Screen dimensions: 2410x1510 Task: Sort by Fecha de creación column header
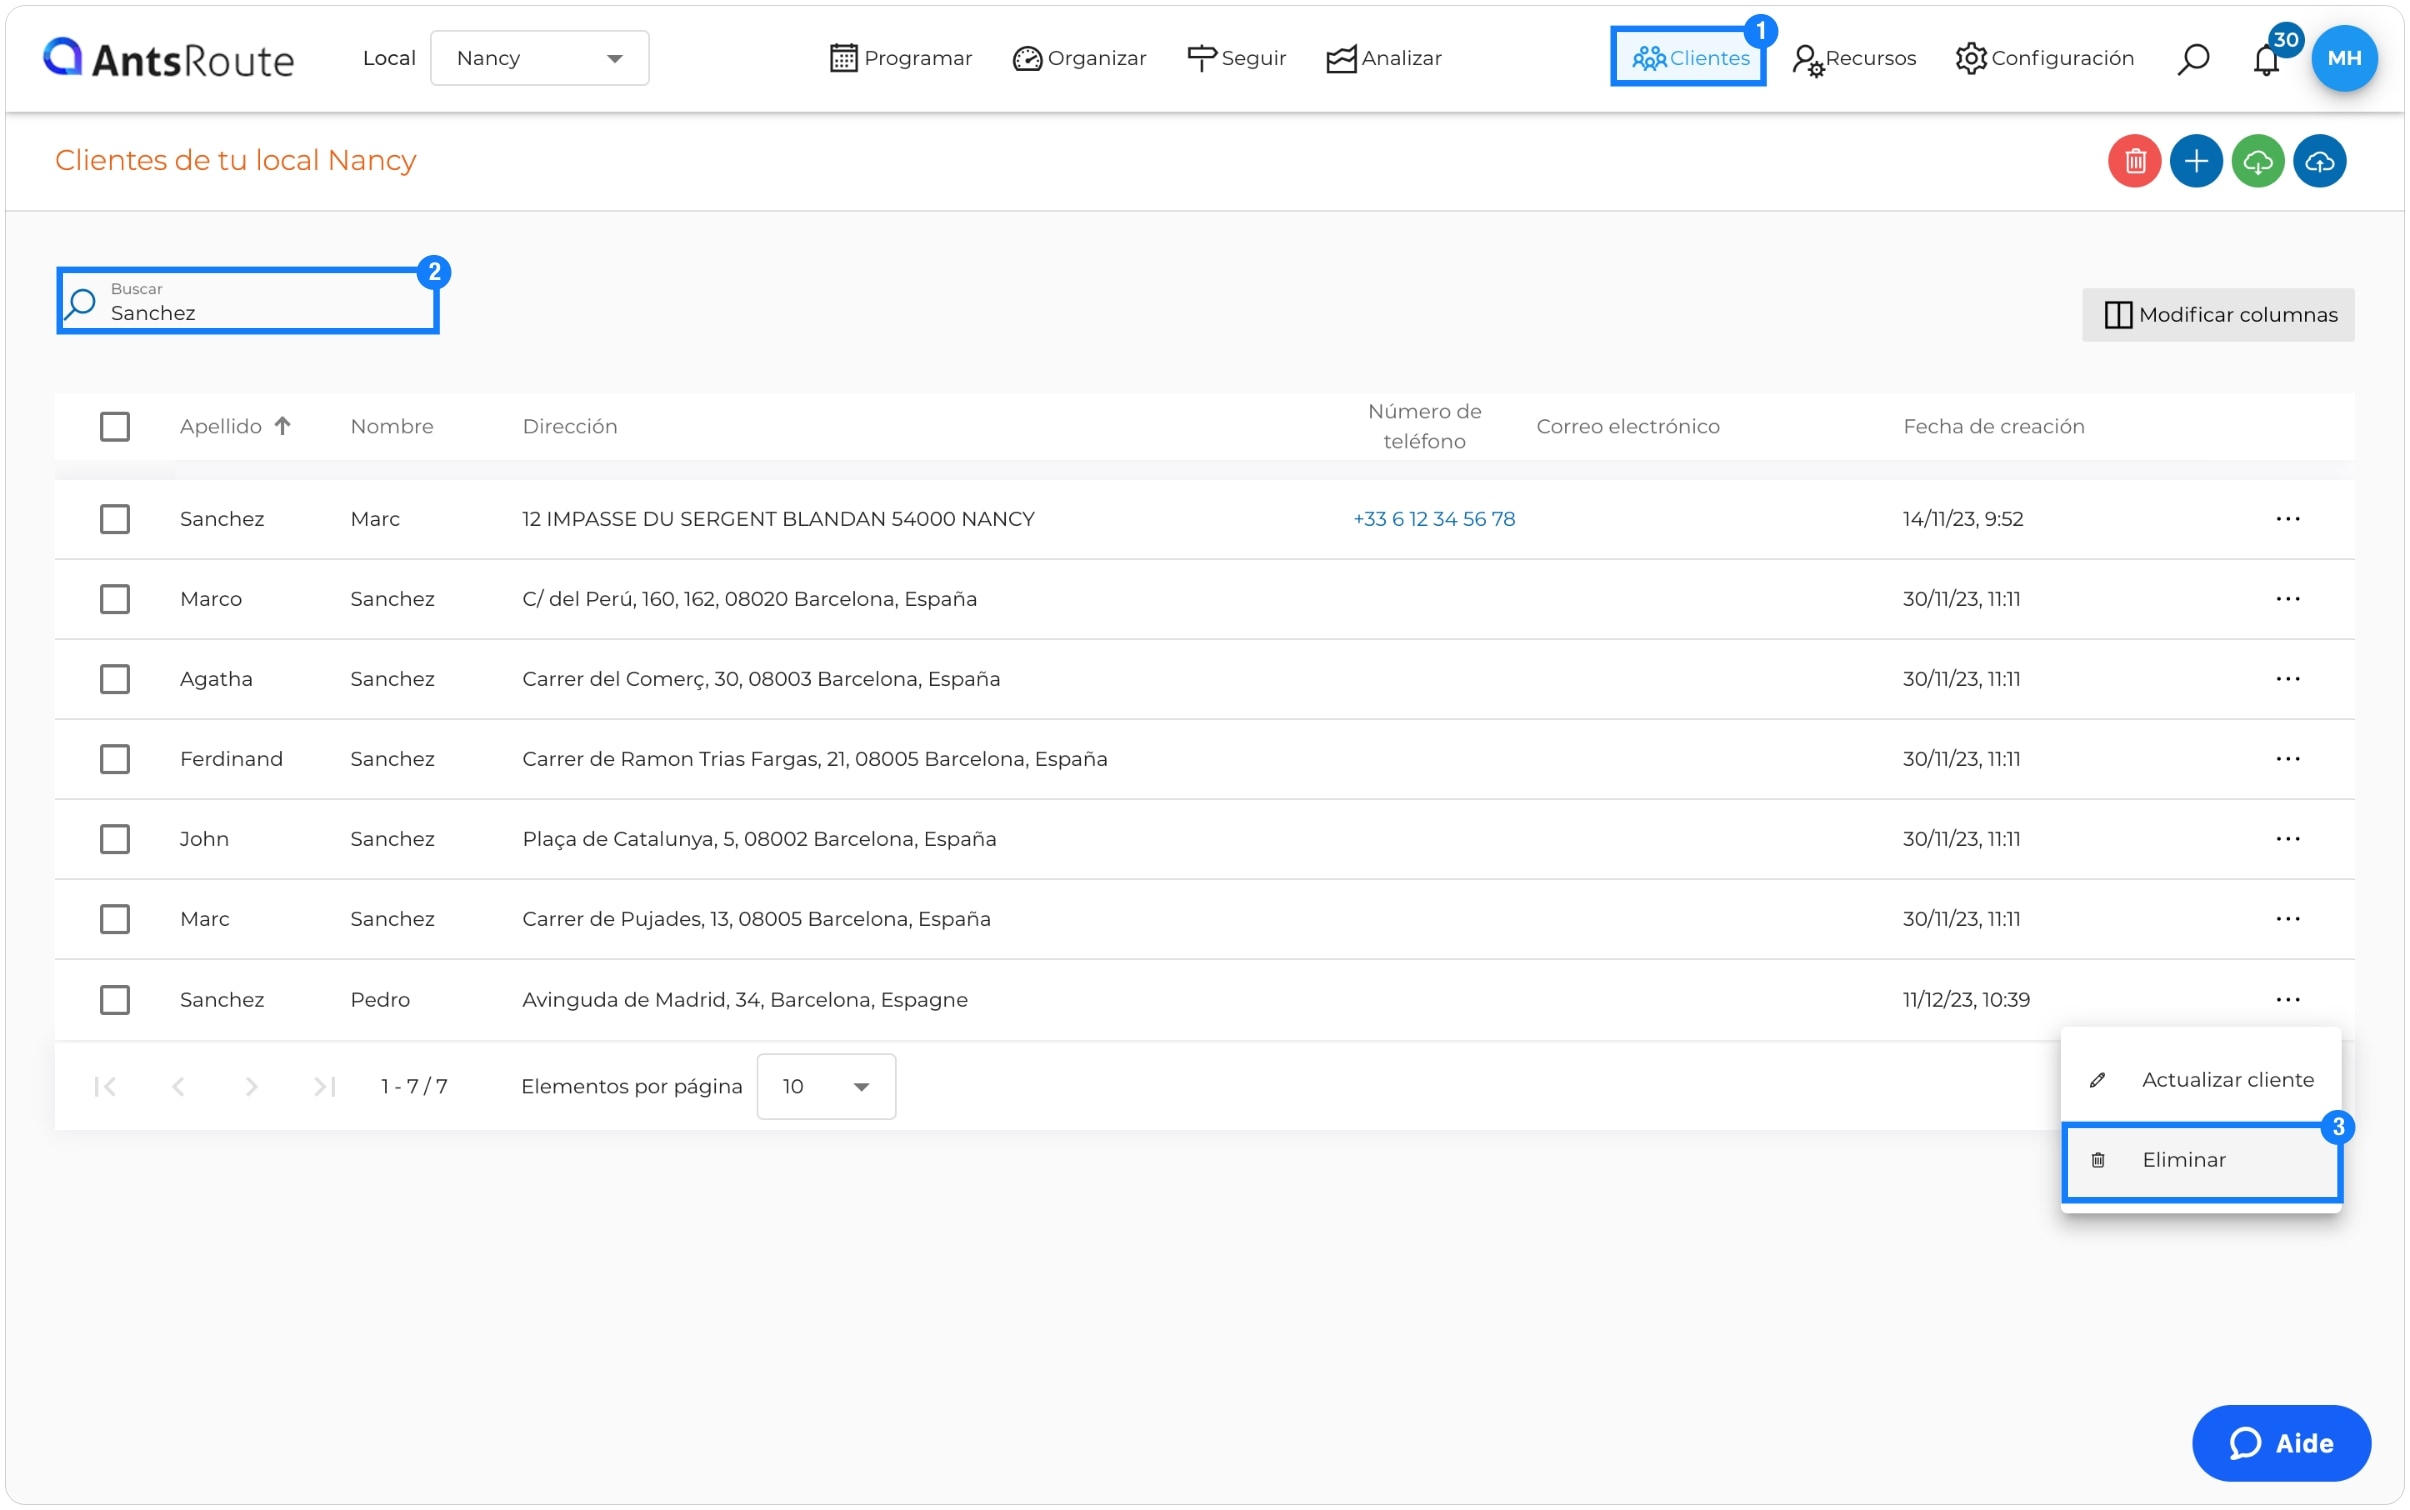pyautogui.click(x=1993, y=426)
